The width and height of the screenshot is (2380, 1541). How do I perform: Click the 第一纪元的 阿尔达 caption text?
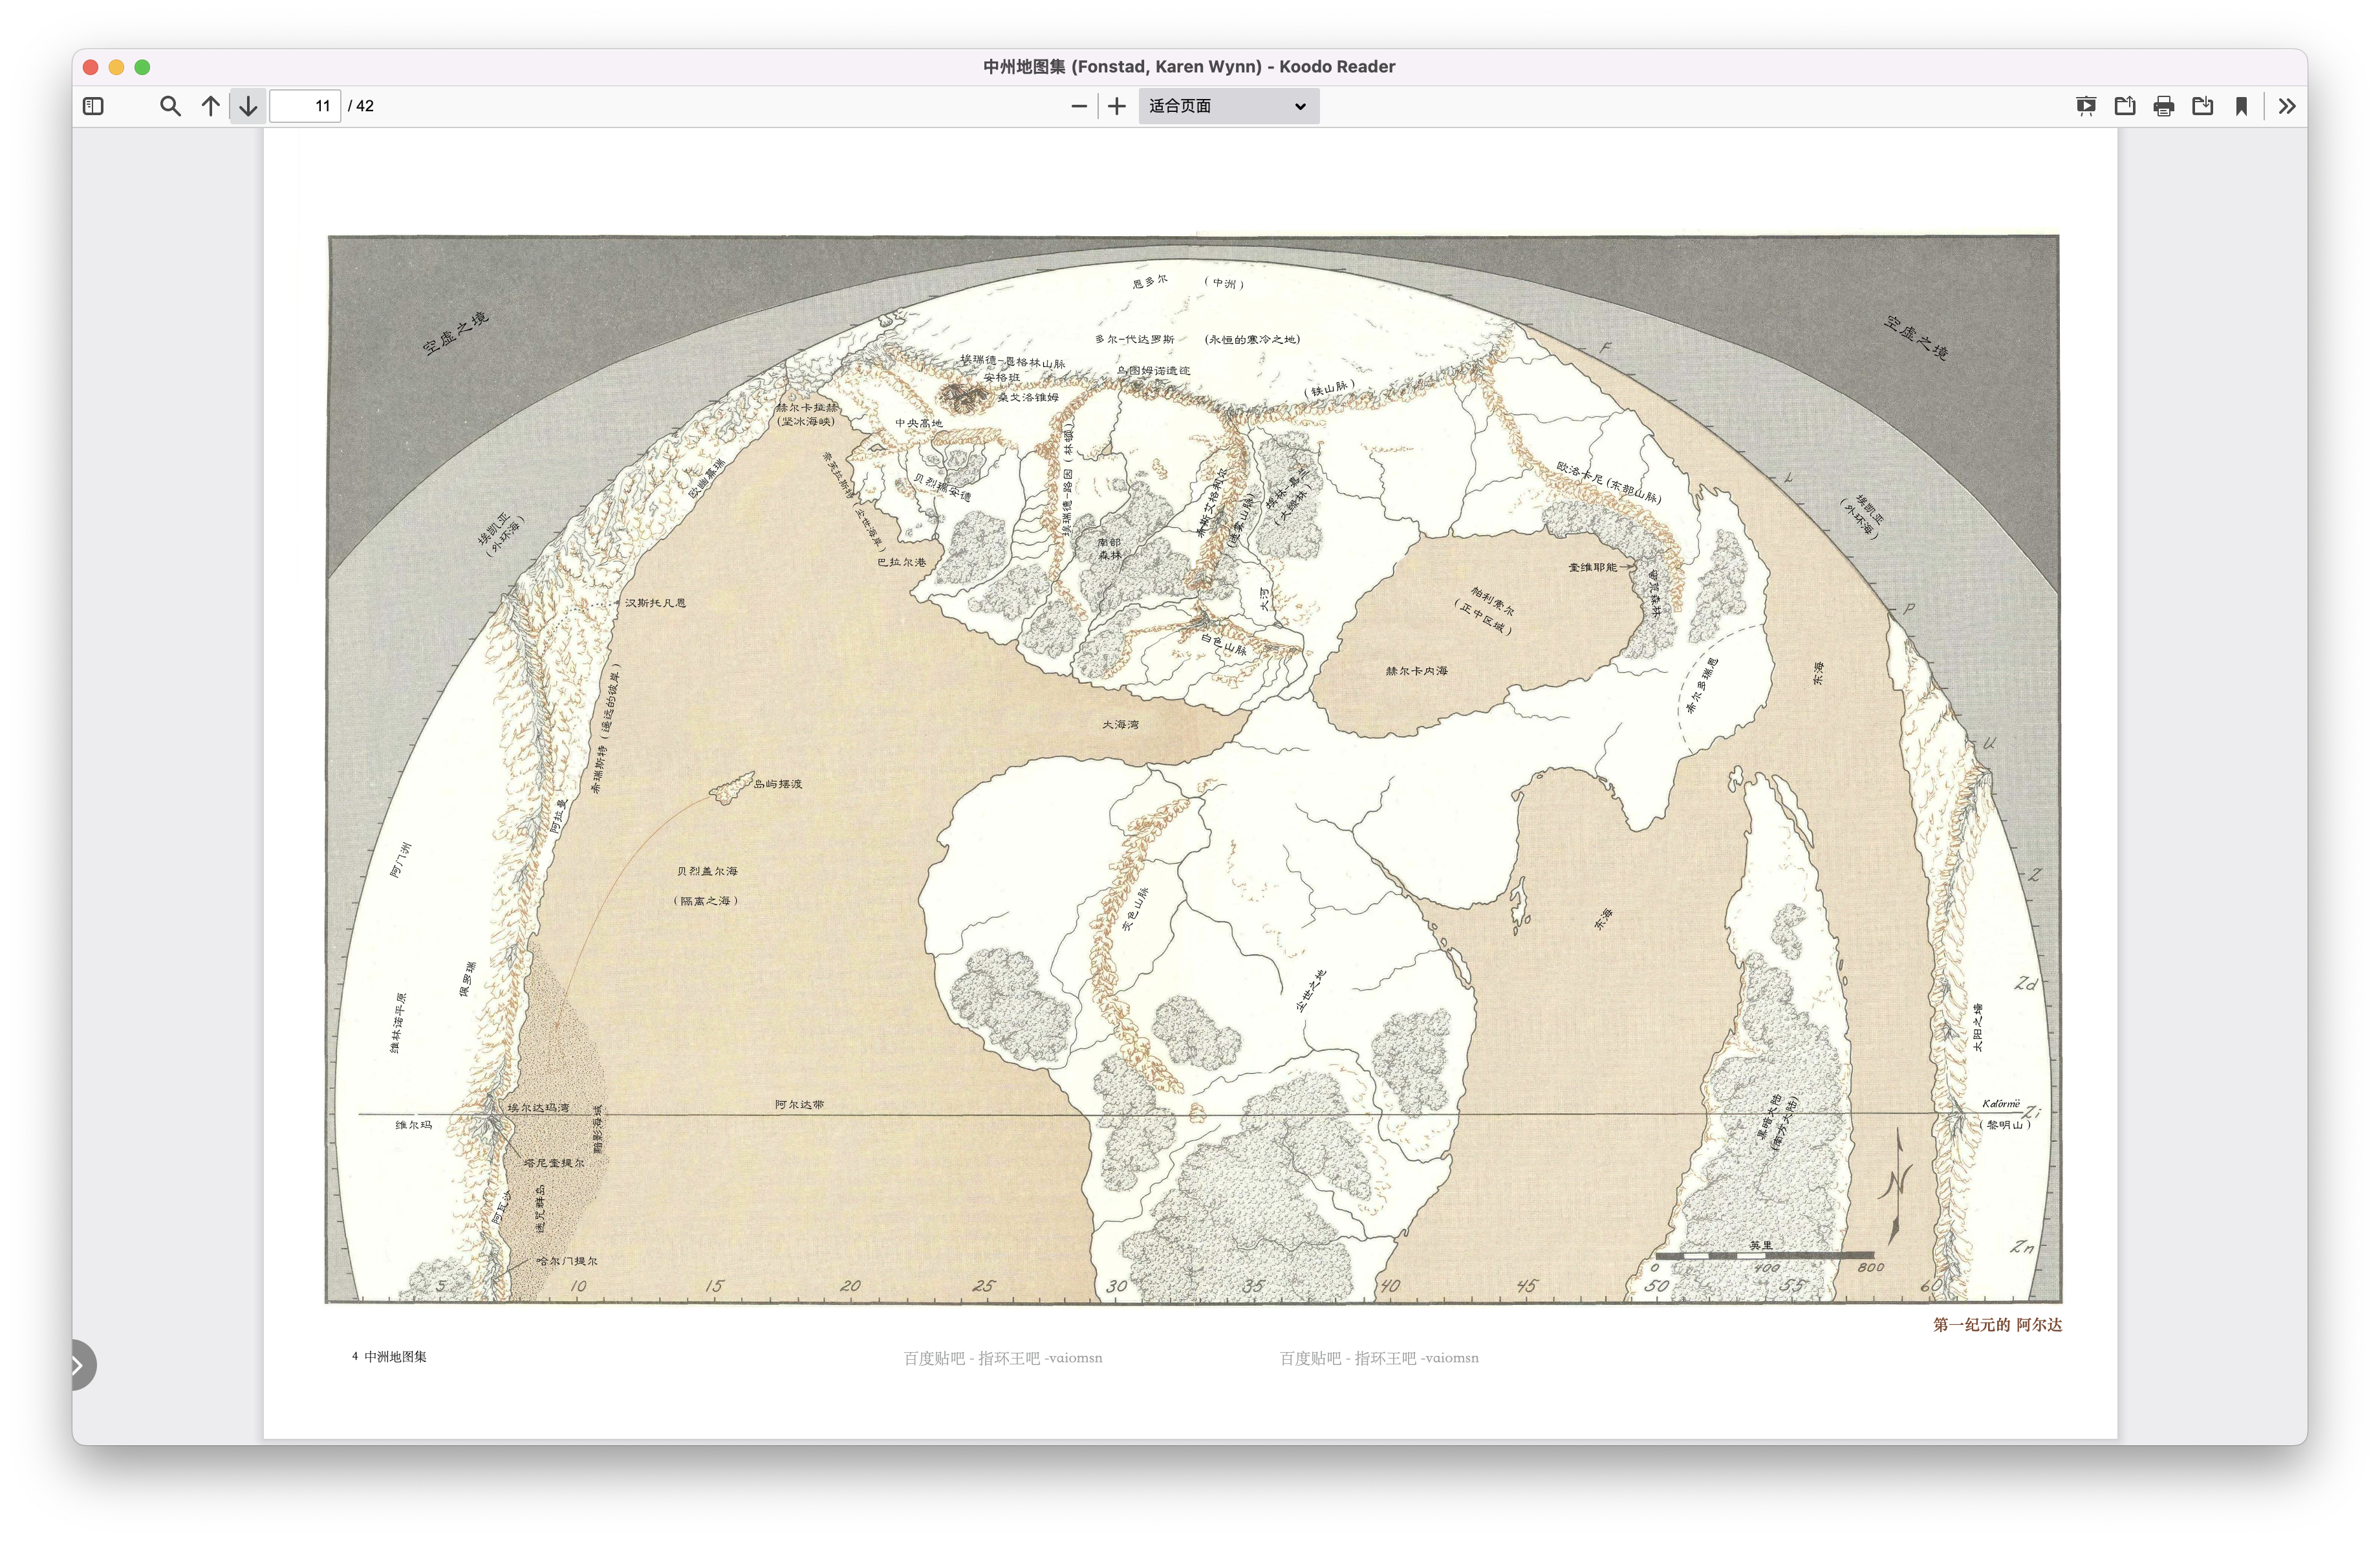pos(1997,1324)
